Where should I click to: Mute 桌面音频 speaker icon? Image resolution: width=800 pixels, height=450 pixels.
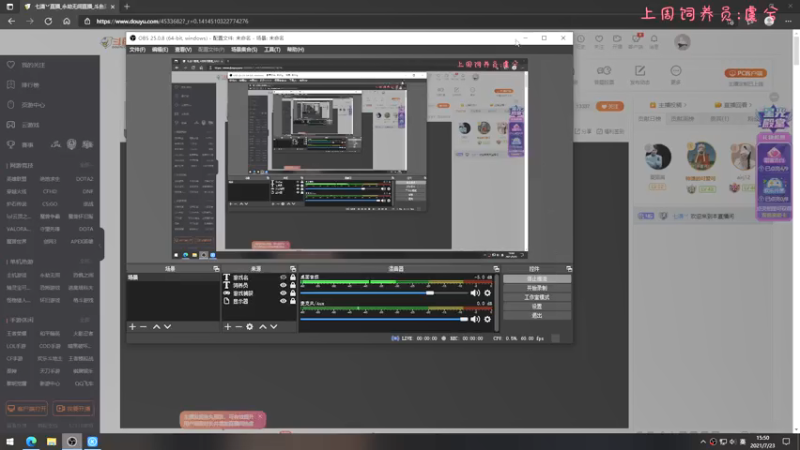(475, 293)
